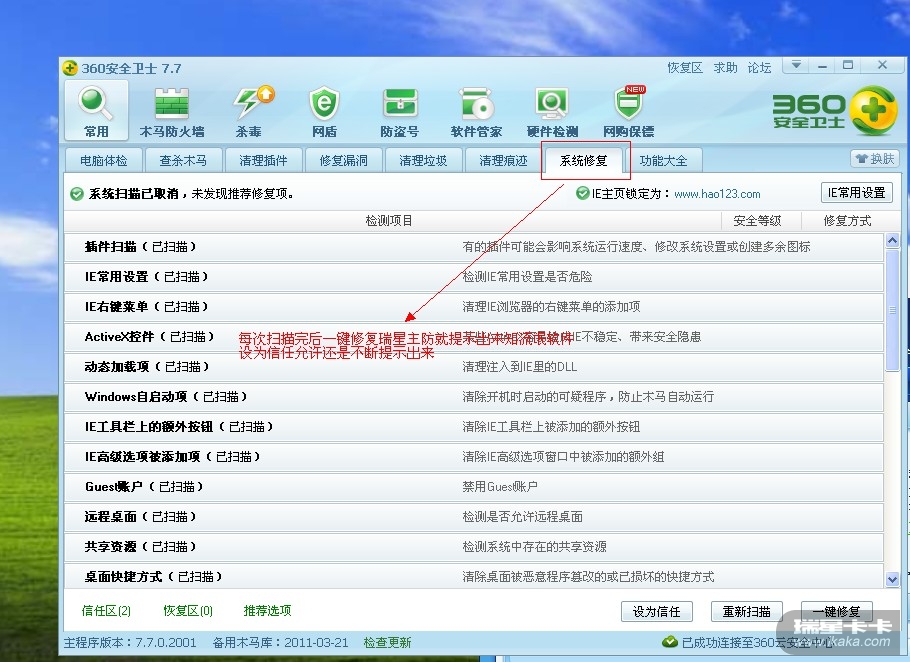
Task: Click the 安全等级 column header
Action: pyautogui.click(x=757, y=220)
